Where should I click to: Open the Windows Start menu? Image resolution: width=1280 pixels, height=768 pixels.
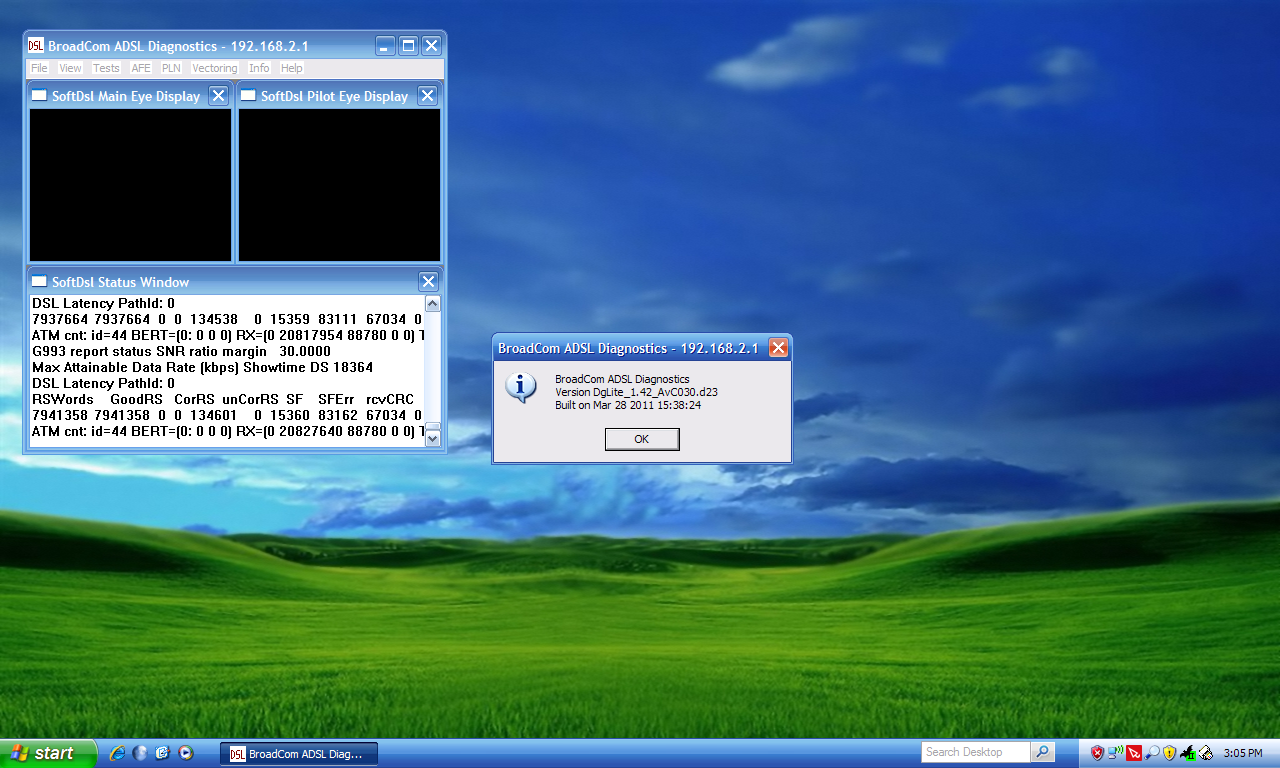[x=48, y=753]
